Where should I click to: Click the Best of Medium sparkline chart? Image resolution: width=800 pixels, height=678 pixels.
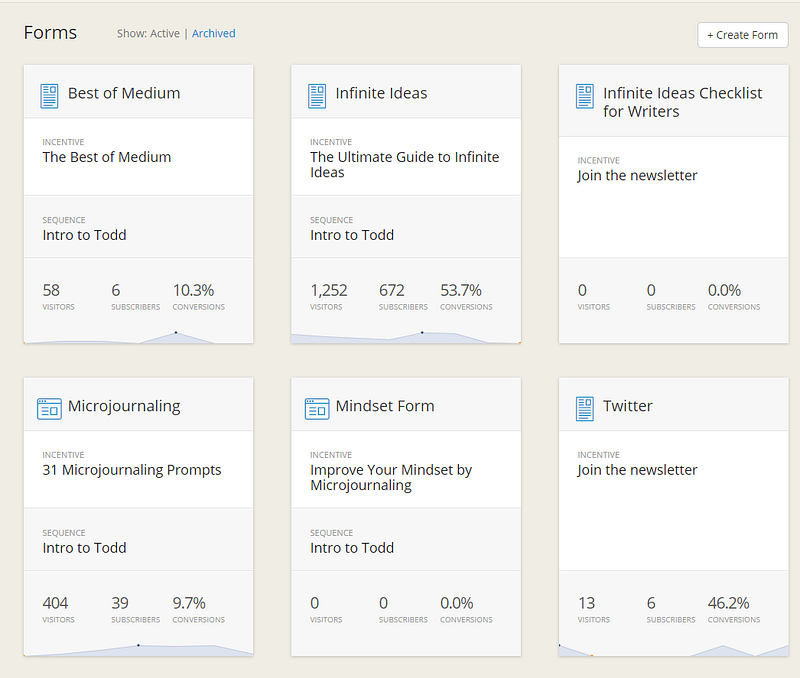click(138, 337)
